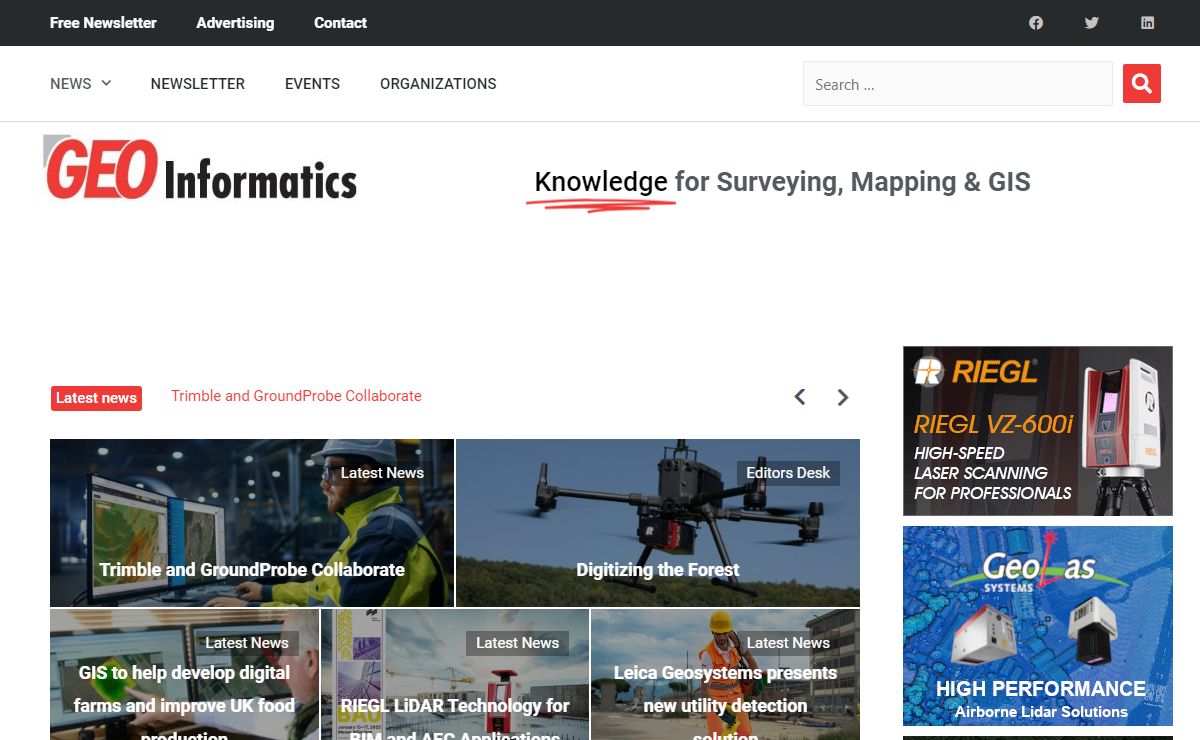Click the red search magnifier button
This screenshot has height=740, width=1200.
click(1142, 84)
